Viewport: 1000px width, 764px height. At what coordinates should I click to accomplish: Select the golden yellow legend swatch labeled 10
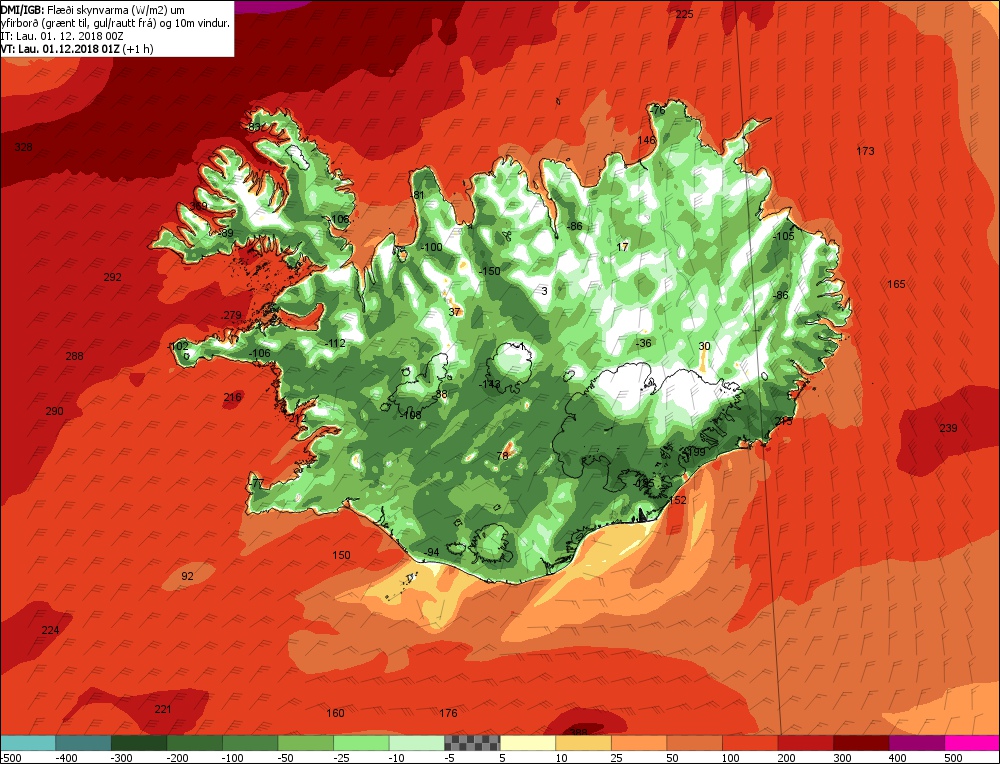[x=583, y=743]
